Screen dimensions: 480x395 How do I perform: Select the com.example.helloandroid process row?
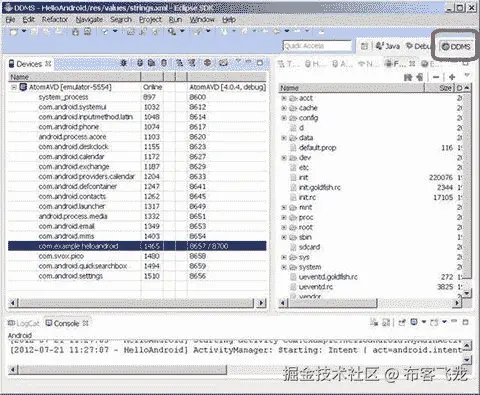click(137, 246)
